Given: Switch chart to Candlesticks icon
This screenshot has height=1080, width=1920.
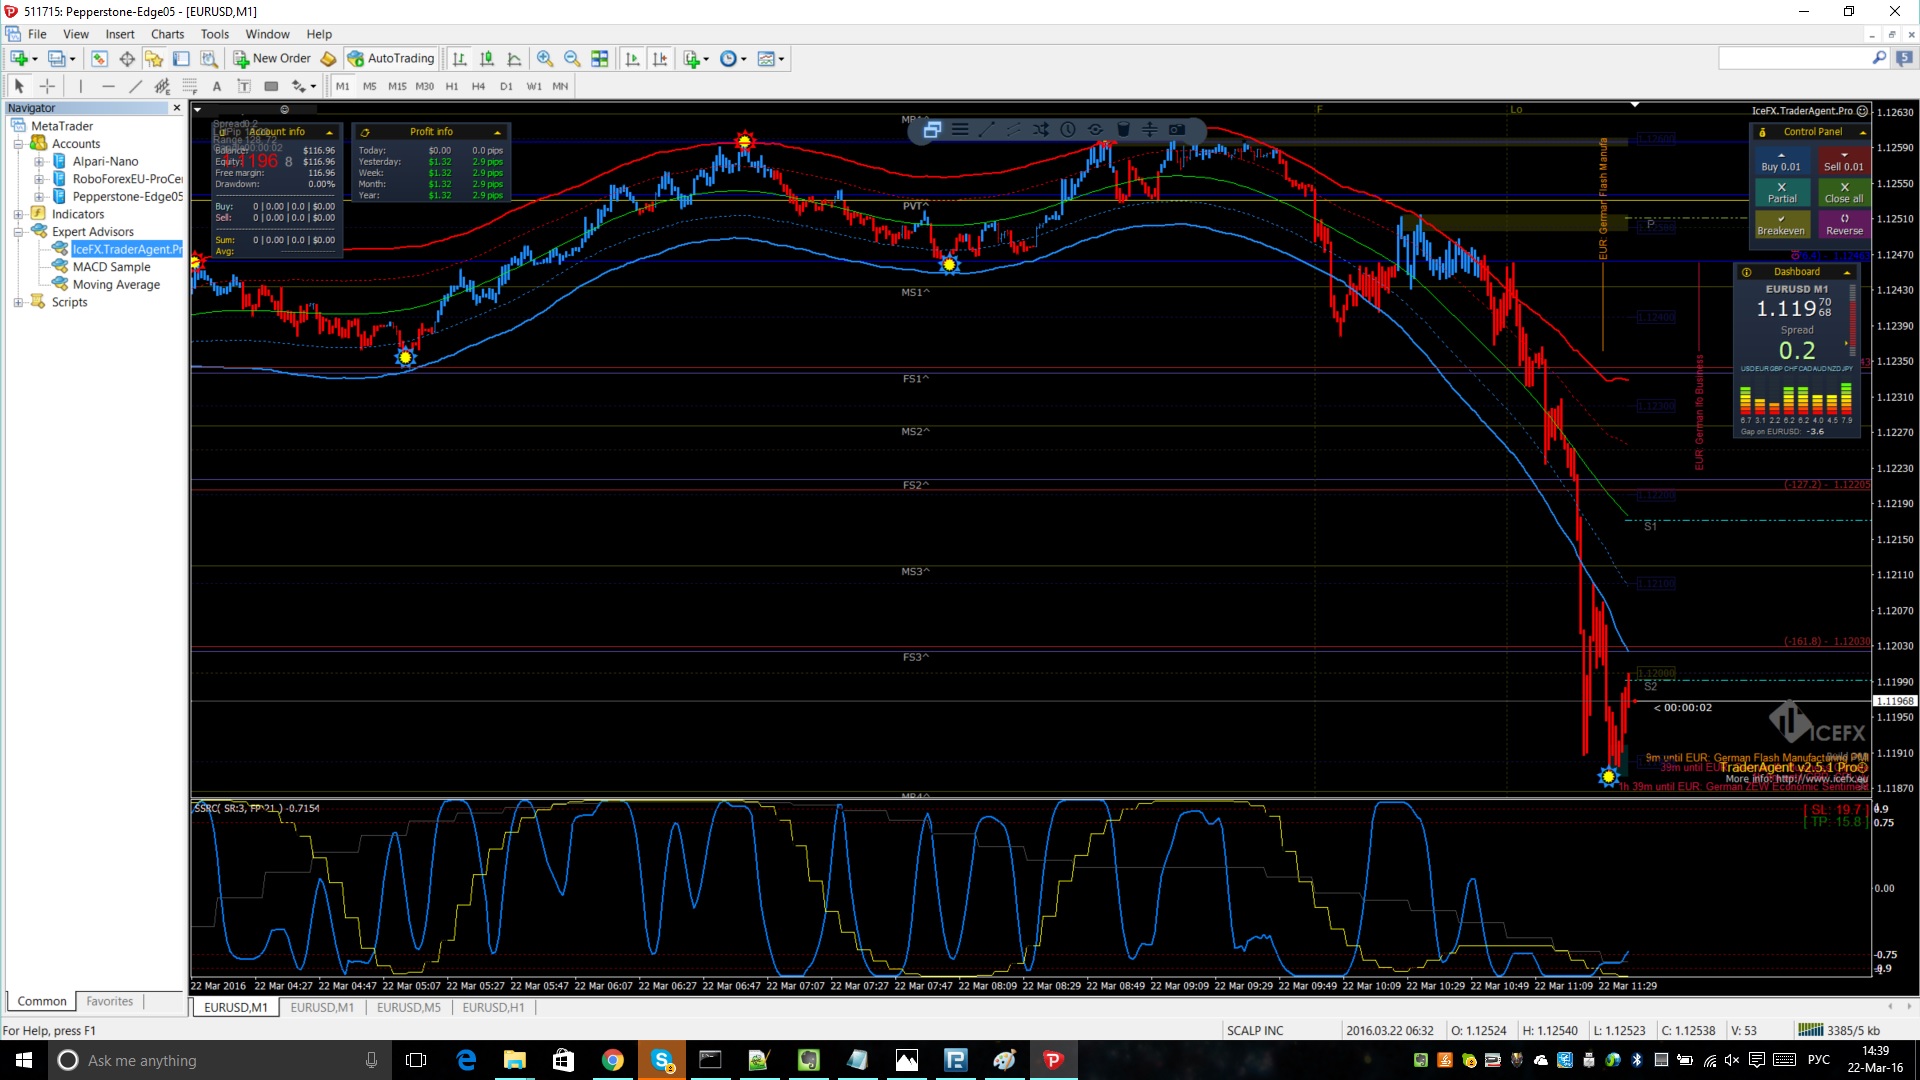Looking at the screenshot, I should click(487, 59).
